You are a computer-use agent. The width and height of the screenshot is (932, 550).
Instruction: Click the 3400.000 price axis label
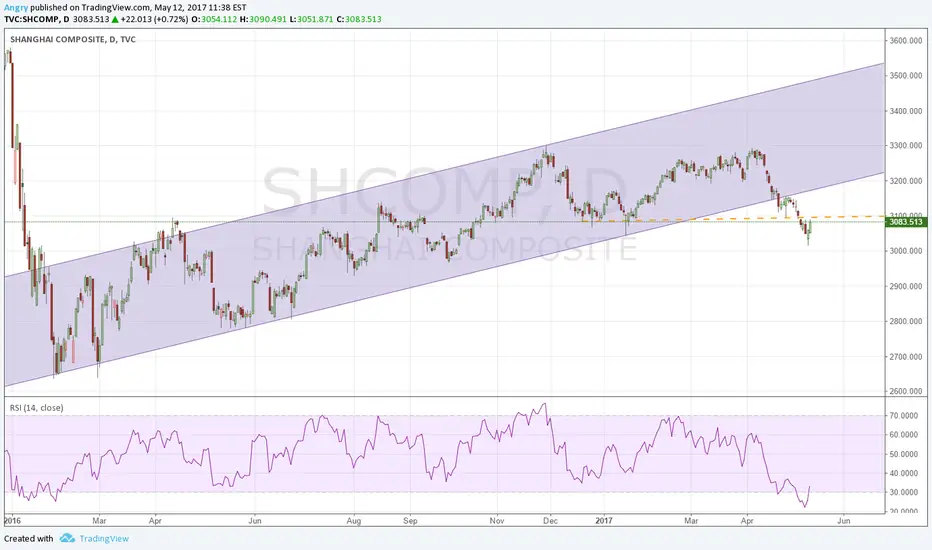(906, 111)
